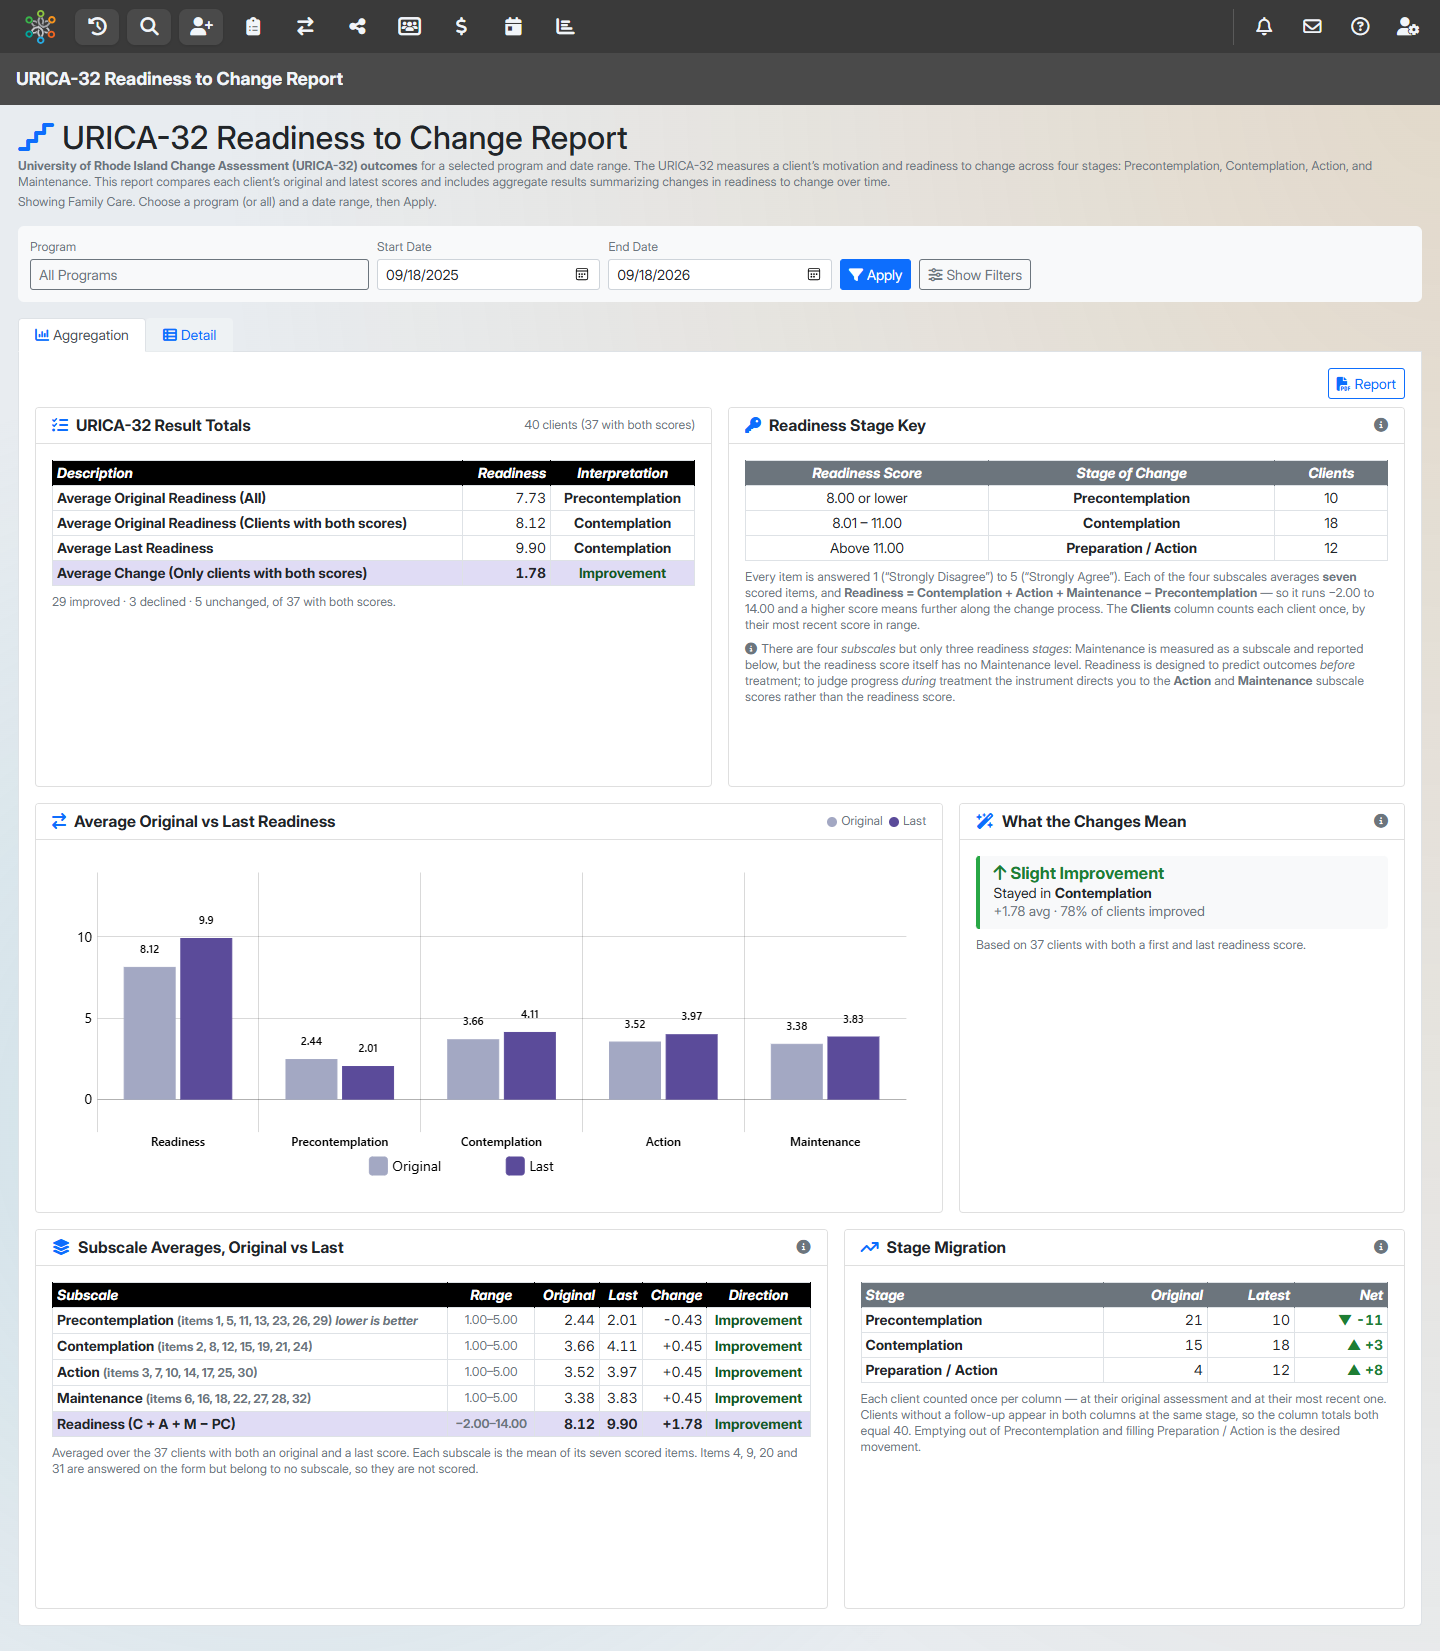Switch to the Aggregation tab
Viewport: 1440px width, 1651px height.
pyautogui.click(x=82, y=335)
